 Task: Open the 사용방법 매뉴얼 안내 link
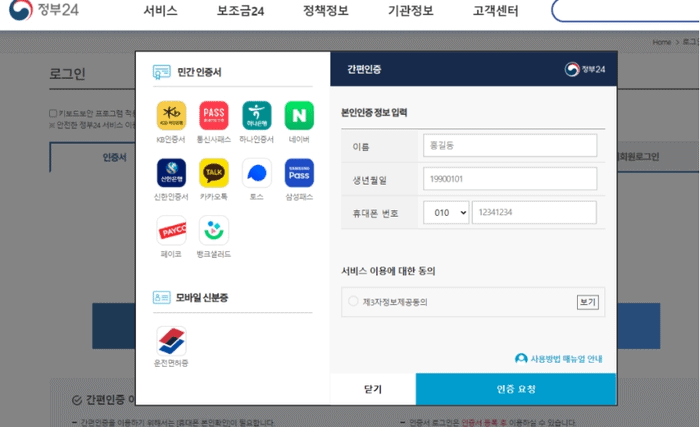pos(566,359)
